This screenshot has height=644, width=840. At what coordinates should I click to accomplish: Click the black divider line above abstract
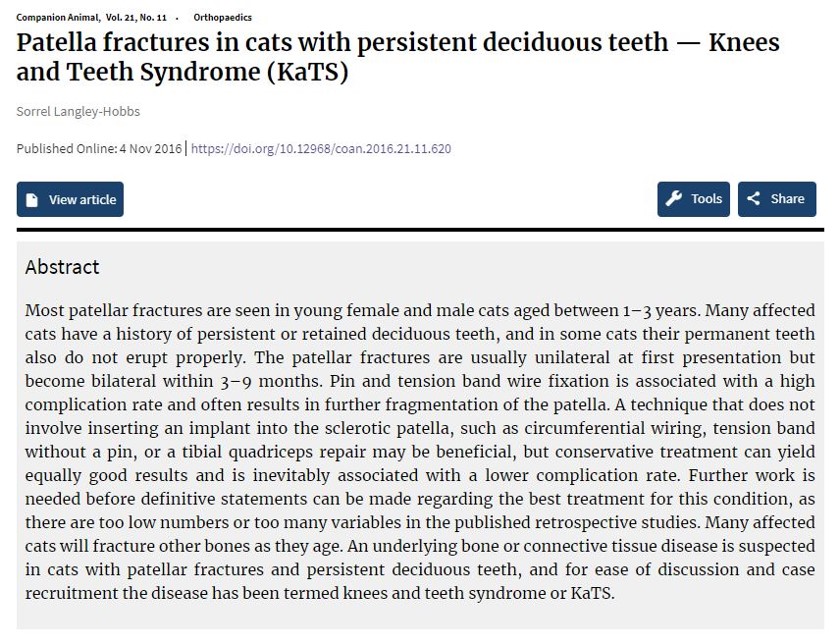420,230
